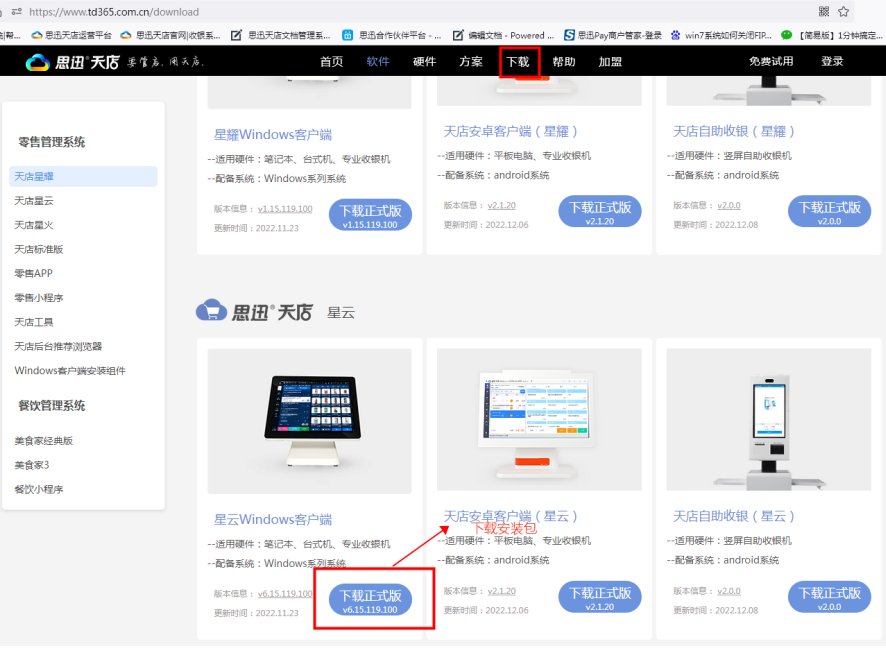Open the 星耀Windows客户端 title link
Image resolution: width=886 pixels, height=648 pixels.
click(273, 134)
